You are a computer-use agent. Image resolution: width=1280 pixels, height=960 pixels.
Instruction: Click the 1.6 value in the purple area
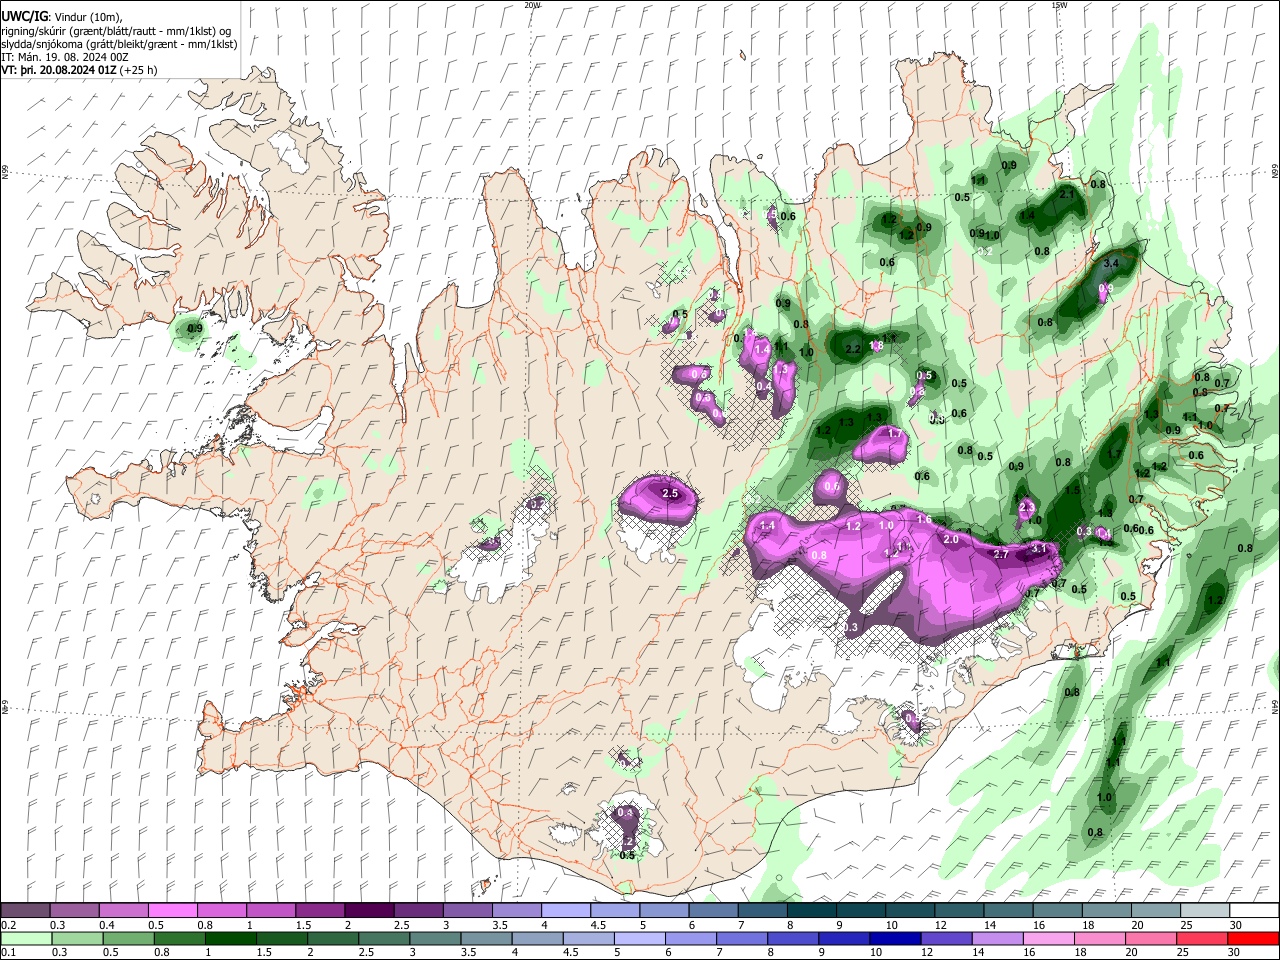click(924, 519)
